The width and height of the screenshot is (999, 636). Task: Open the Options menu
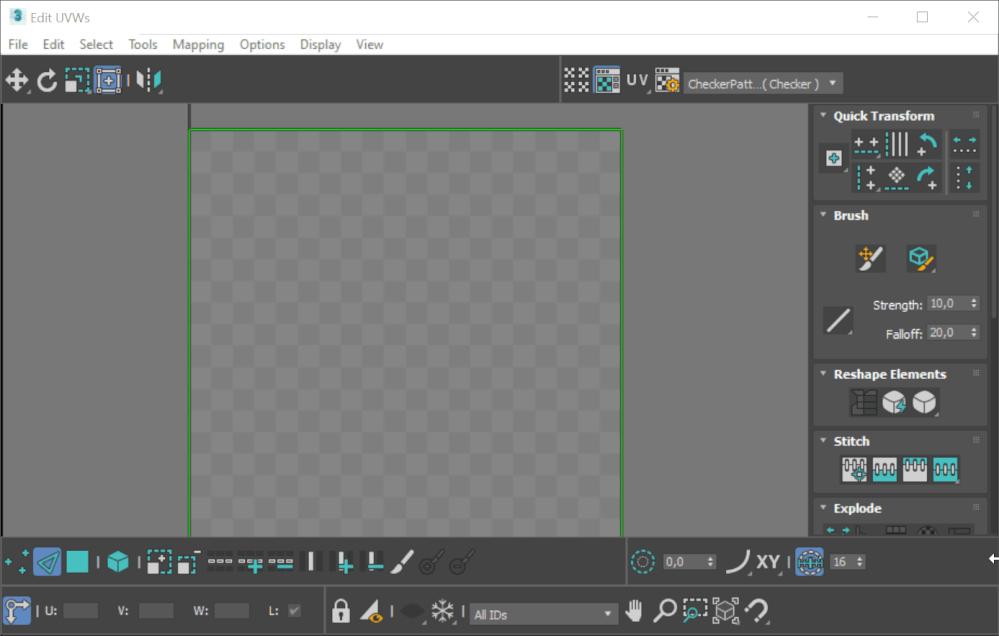tap(262, 45)
